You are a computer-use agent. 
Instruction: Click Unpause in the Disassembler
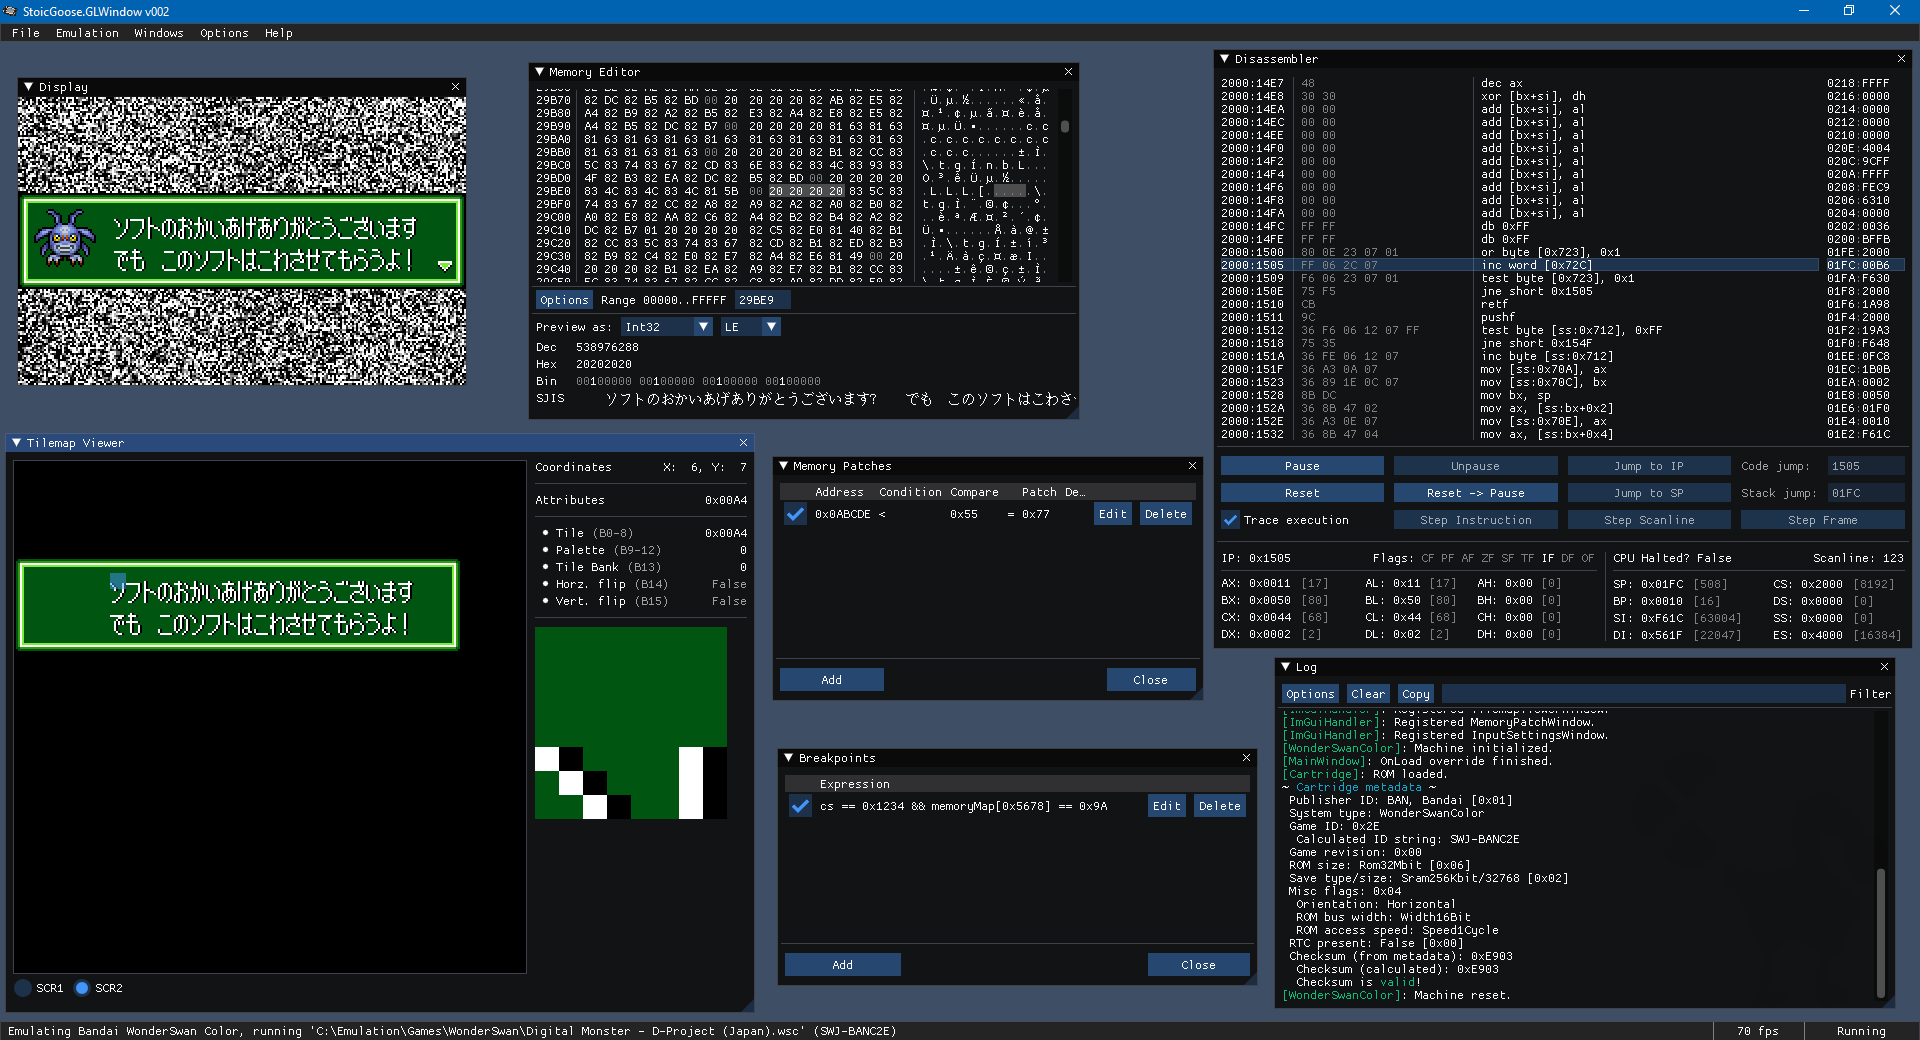click(1475, 466)
